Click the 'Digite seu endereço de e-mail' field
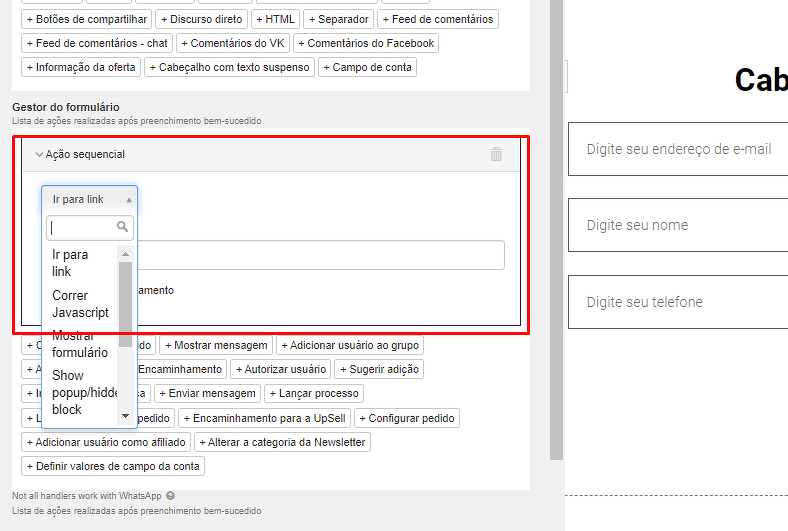The height and width of the screenshot is (531, 788). pos(678,149)
